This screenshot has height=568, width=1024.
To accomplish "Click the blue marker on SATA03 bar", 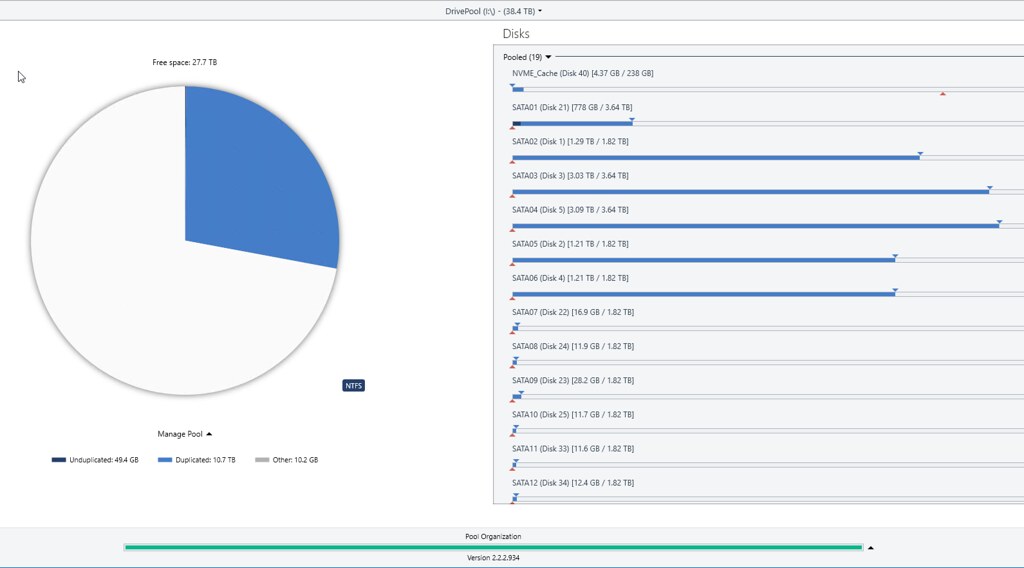I will pyautogui.click(x=989, y=188).
